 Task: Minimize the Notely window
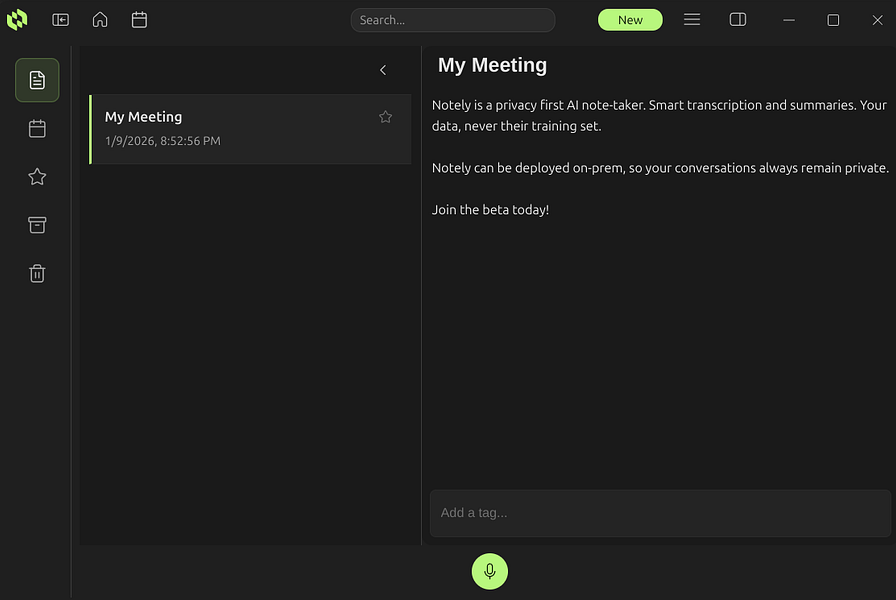click(789, 20)
